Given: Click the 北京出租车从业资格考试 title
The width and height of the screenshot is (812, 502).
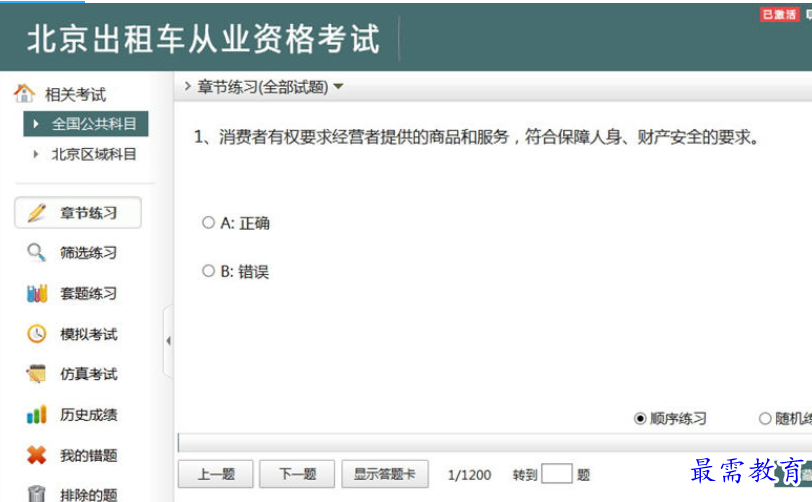Looking at the screenshot, I should tap(204, 39).
